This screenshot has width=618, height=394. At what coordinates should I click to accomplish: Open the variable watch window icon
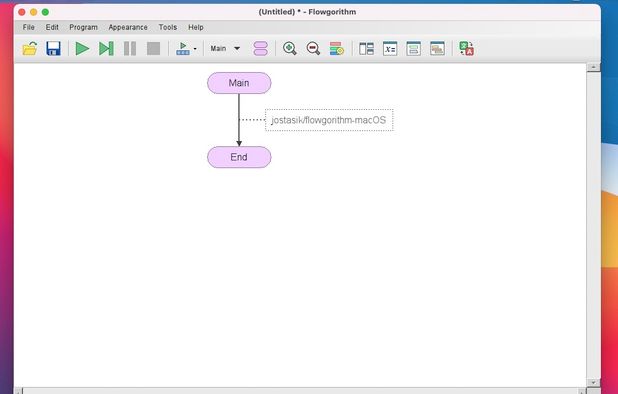(390, 48)
